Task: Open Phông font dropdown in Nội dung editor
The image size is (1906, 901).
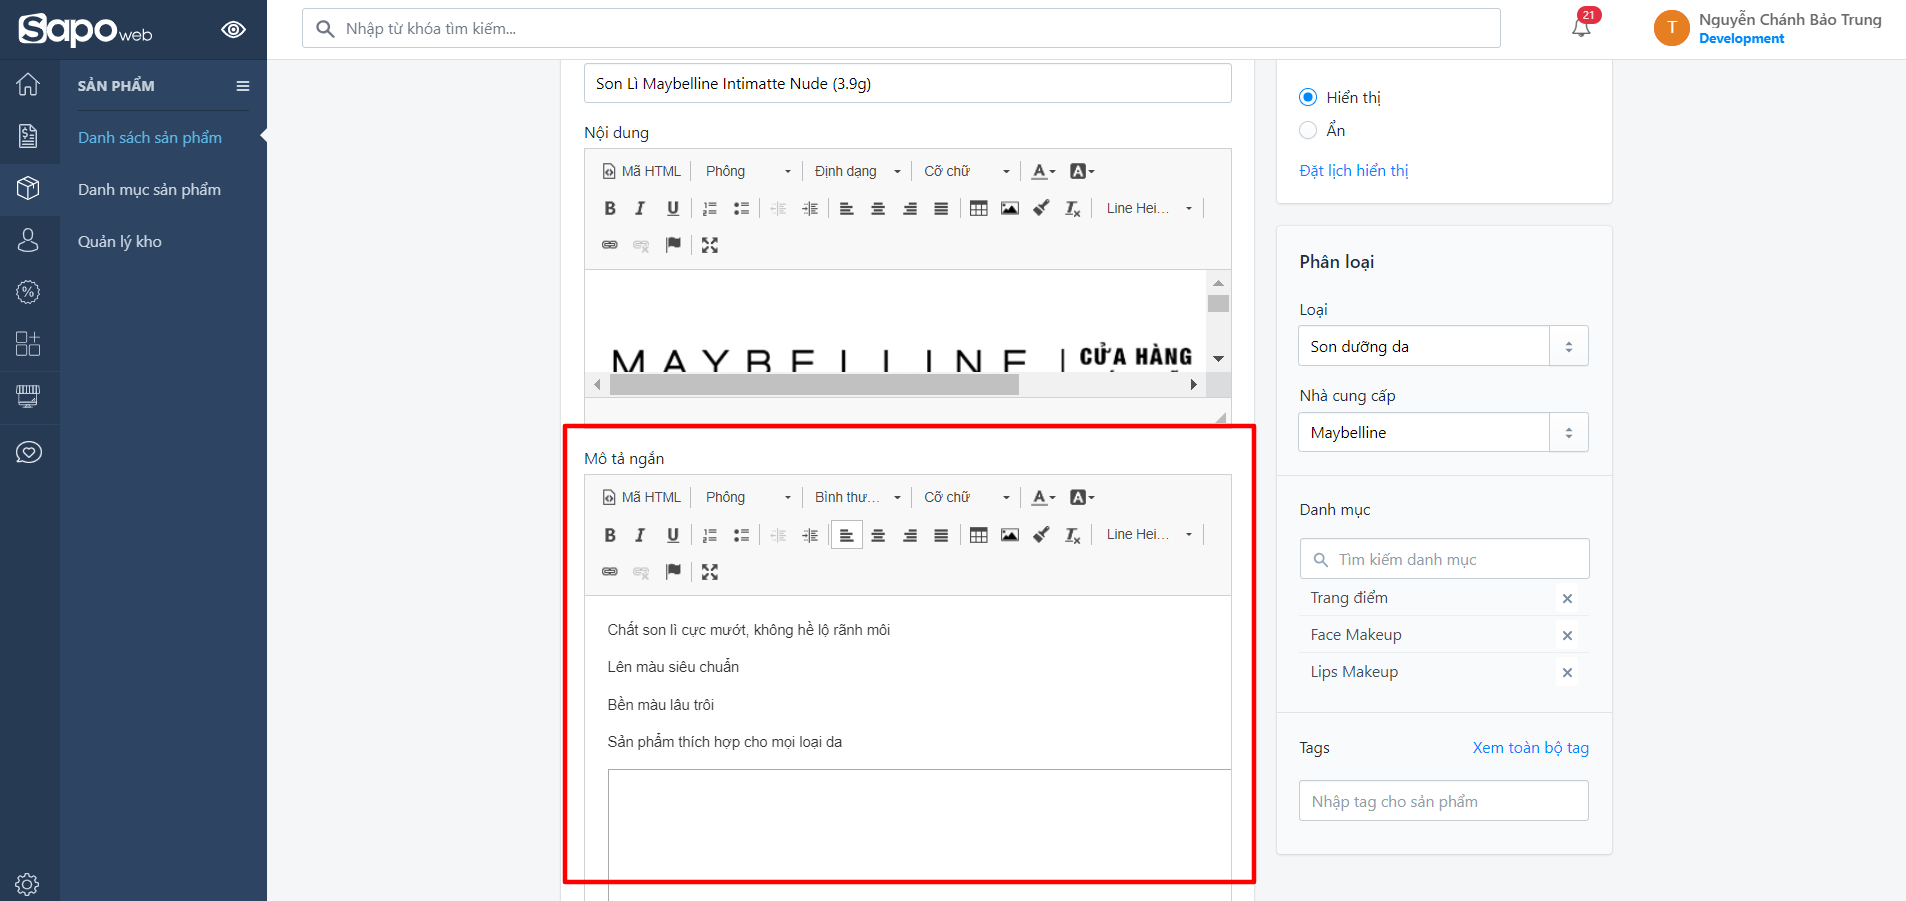Action: [748, 171]
